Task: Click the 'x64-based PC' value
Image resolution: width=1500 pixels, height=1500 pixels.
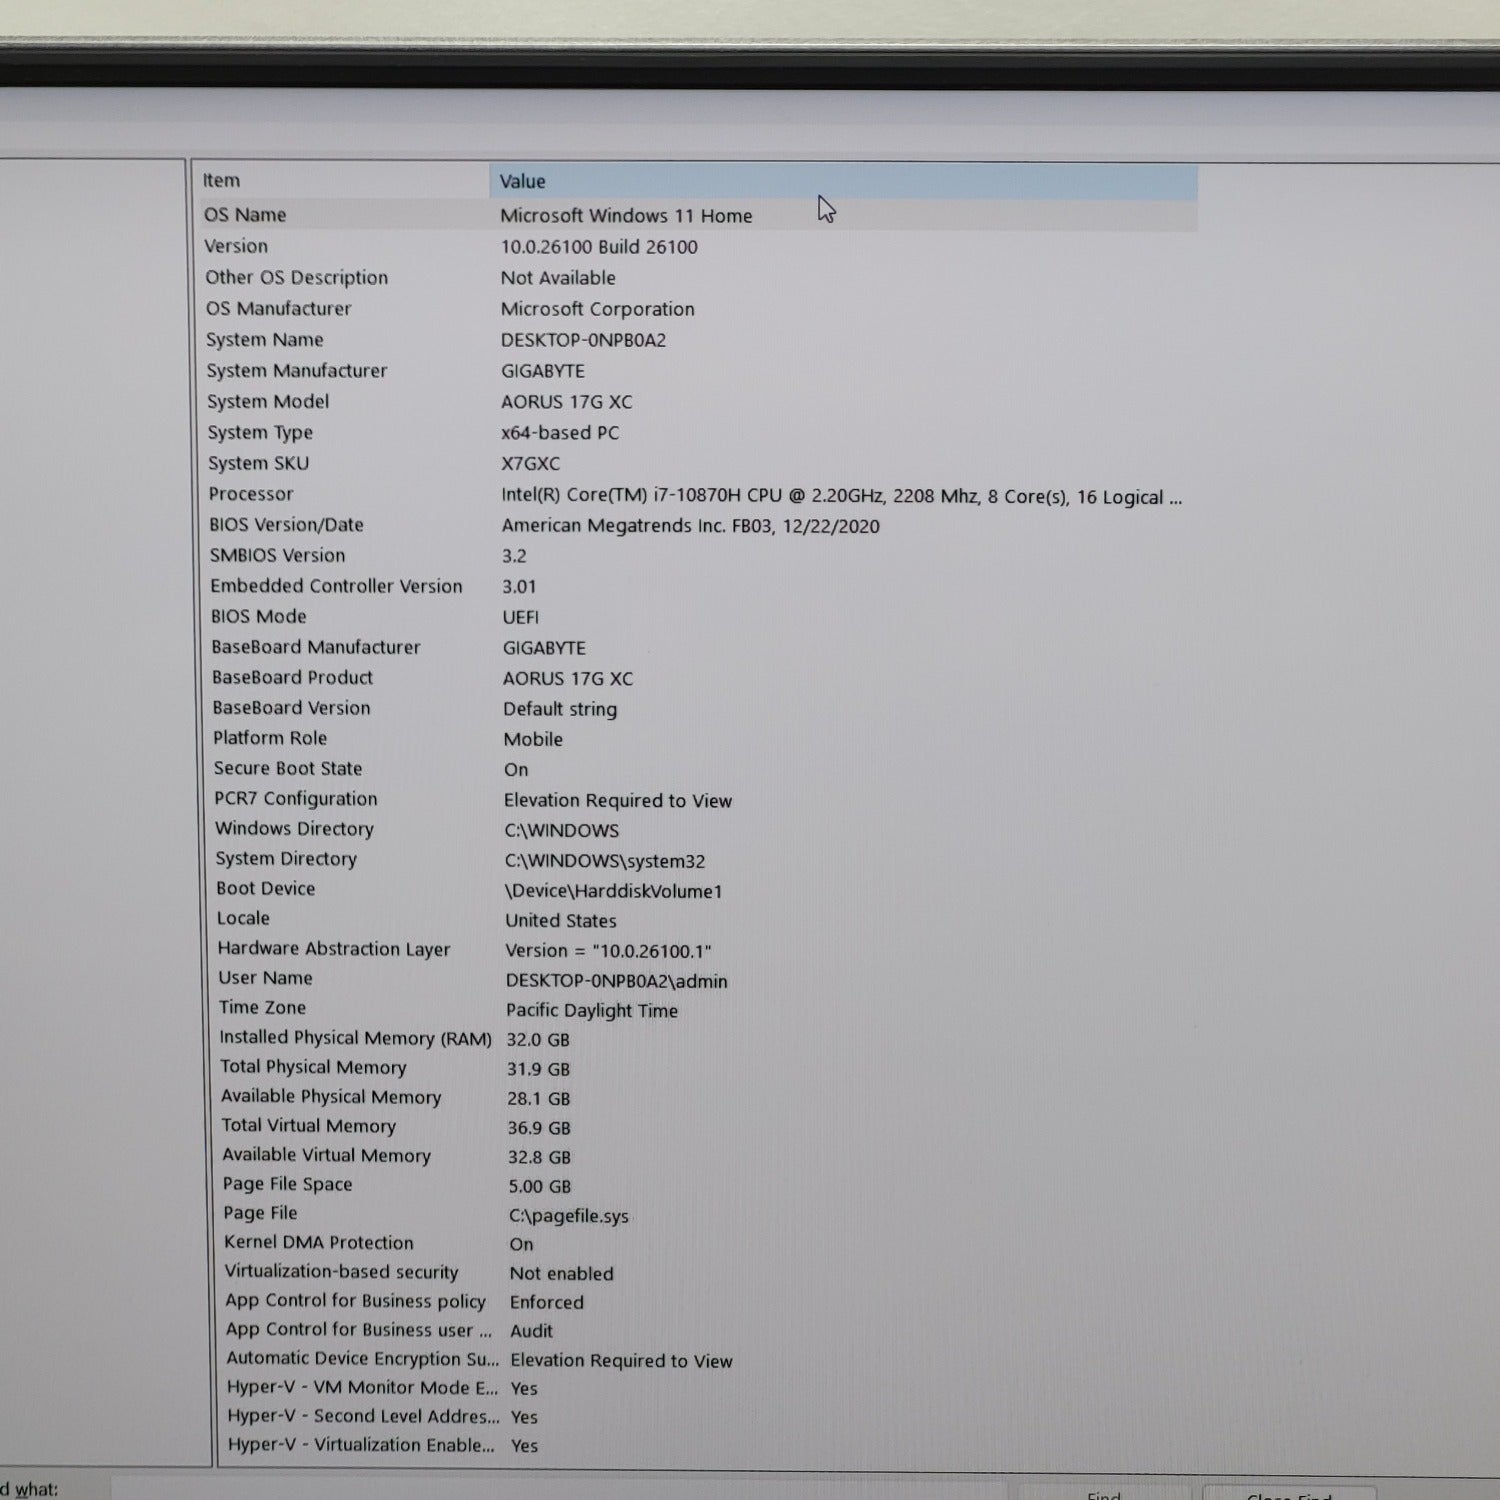Action: (560, 433)
